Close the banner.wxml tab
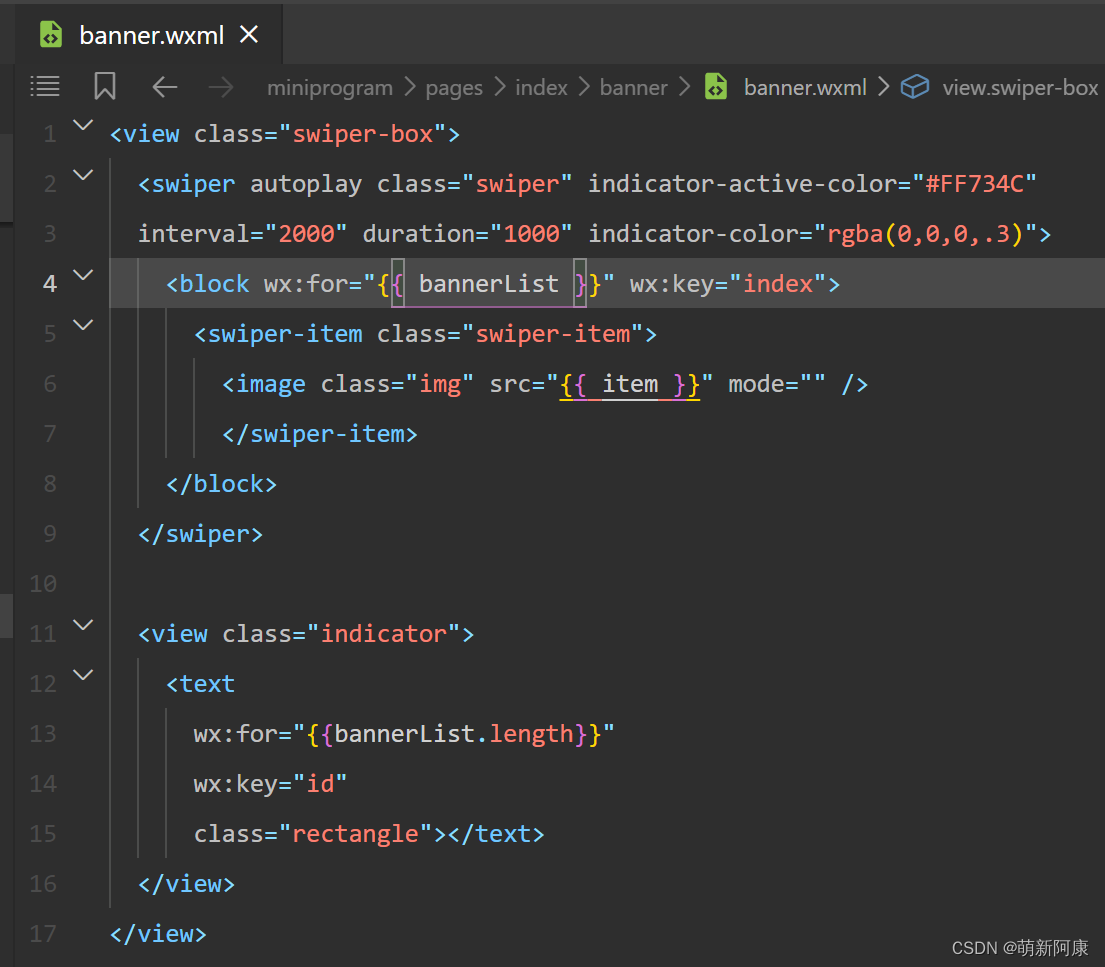This screenshot has height=967, width=1105. [249, 34]
